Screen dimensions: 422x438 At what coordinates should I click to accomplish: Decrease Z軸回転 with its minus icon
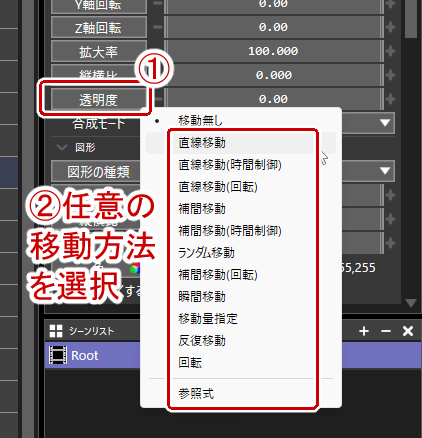158,27
